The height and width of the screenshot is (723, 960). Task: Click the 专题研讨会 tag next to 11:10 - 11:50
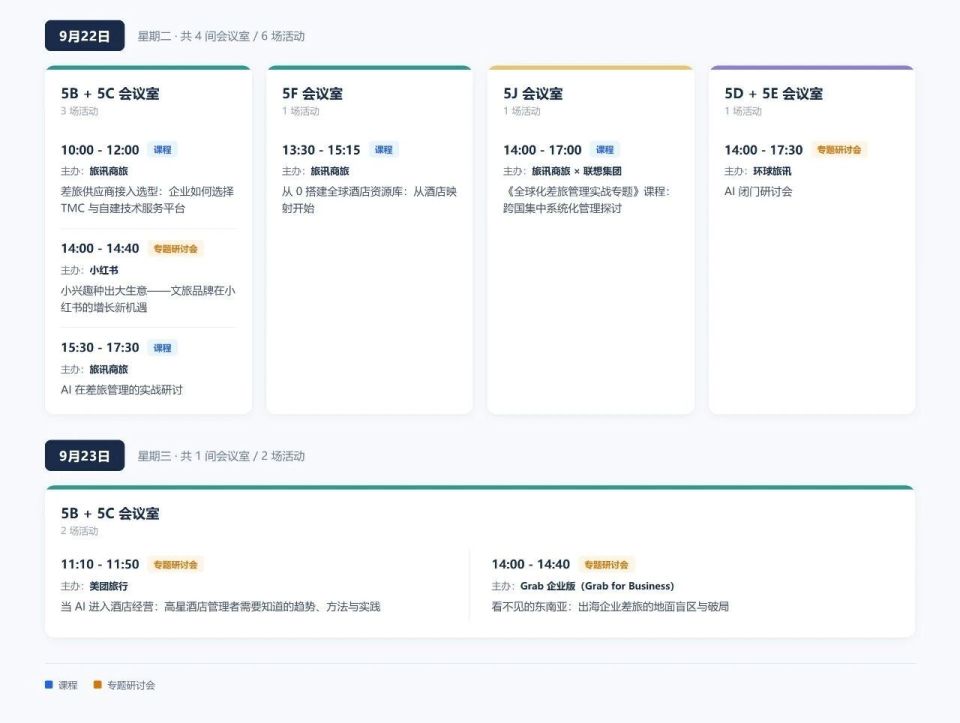[x=176, y=564]
